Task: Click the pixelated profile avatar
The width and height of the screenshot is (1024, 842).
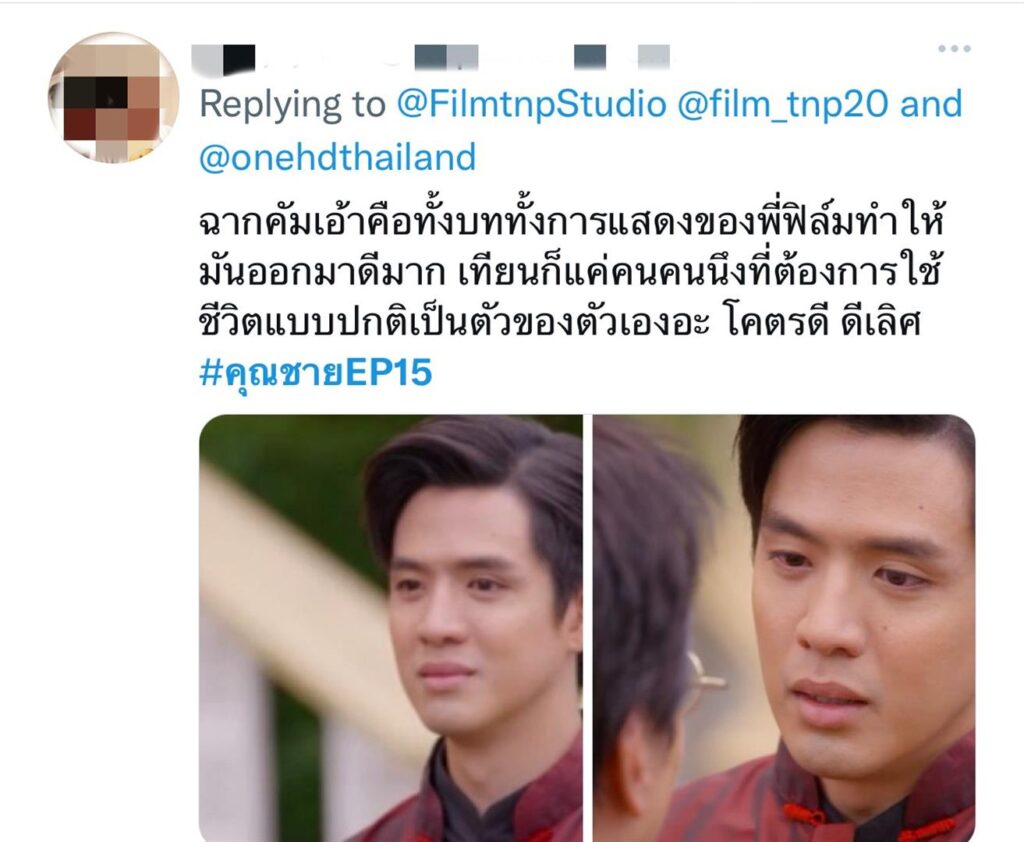Action: (114, 97)
